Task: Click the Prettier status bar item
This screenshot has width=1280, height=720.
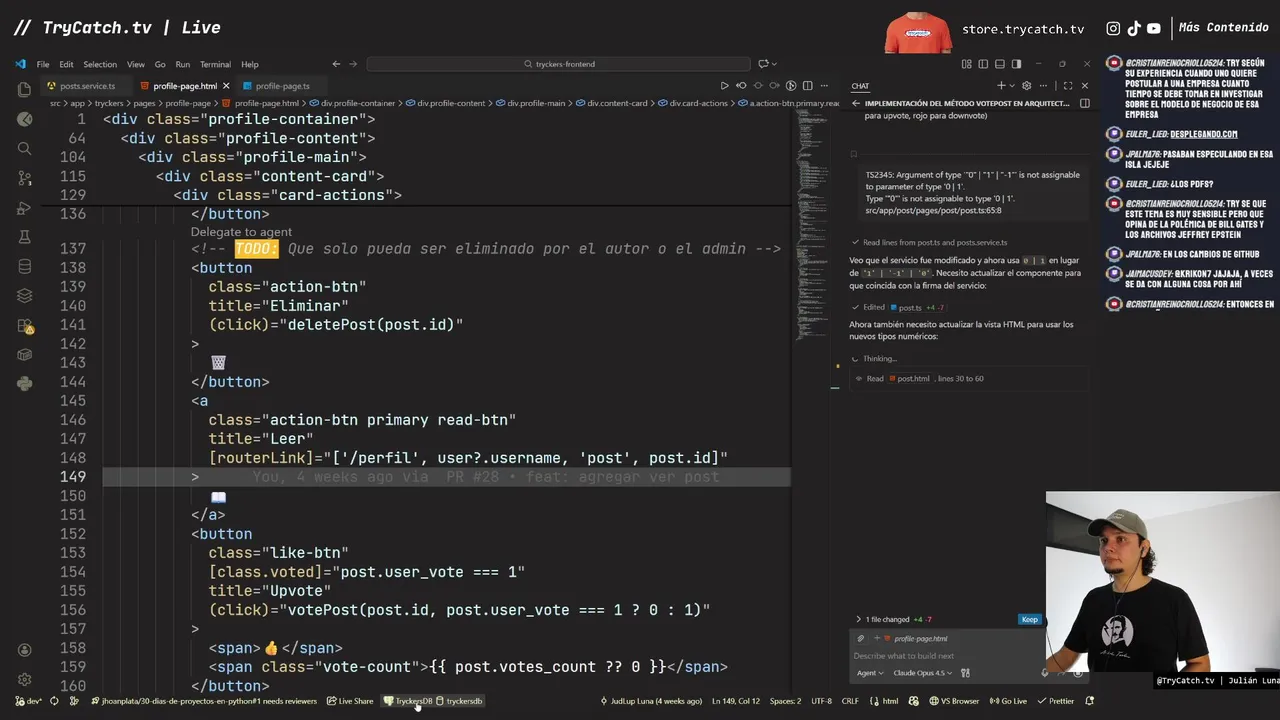Action: pyautogui.click(x=1055, y=701)
